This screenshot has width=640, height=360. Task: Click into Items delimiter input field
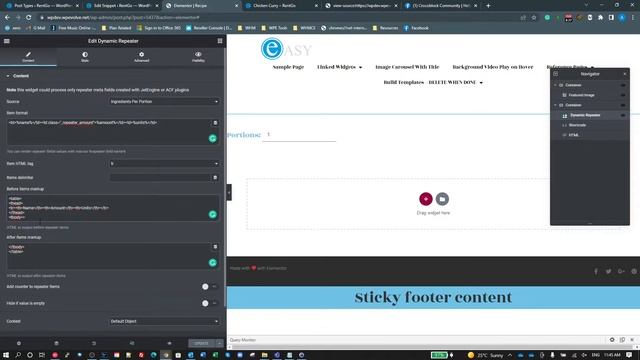(160, 178)
